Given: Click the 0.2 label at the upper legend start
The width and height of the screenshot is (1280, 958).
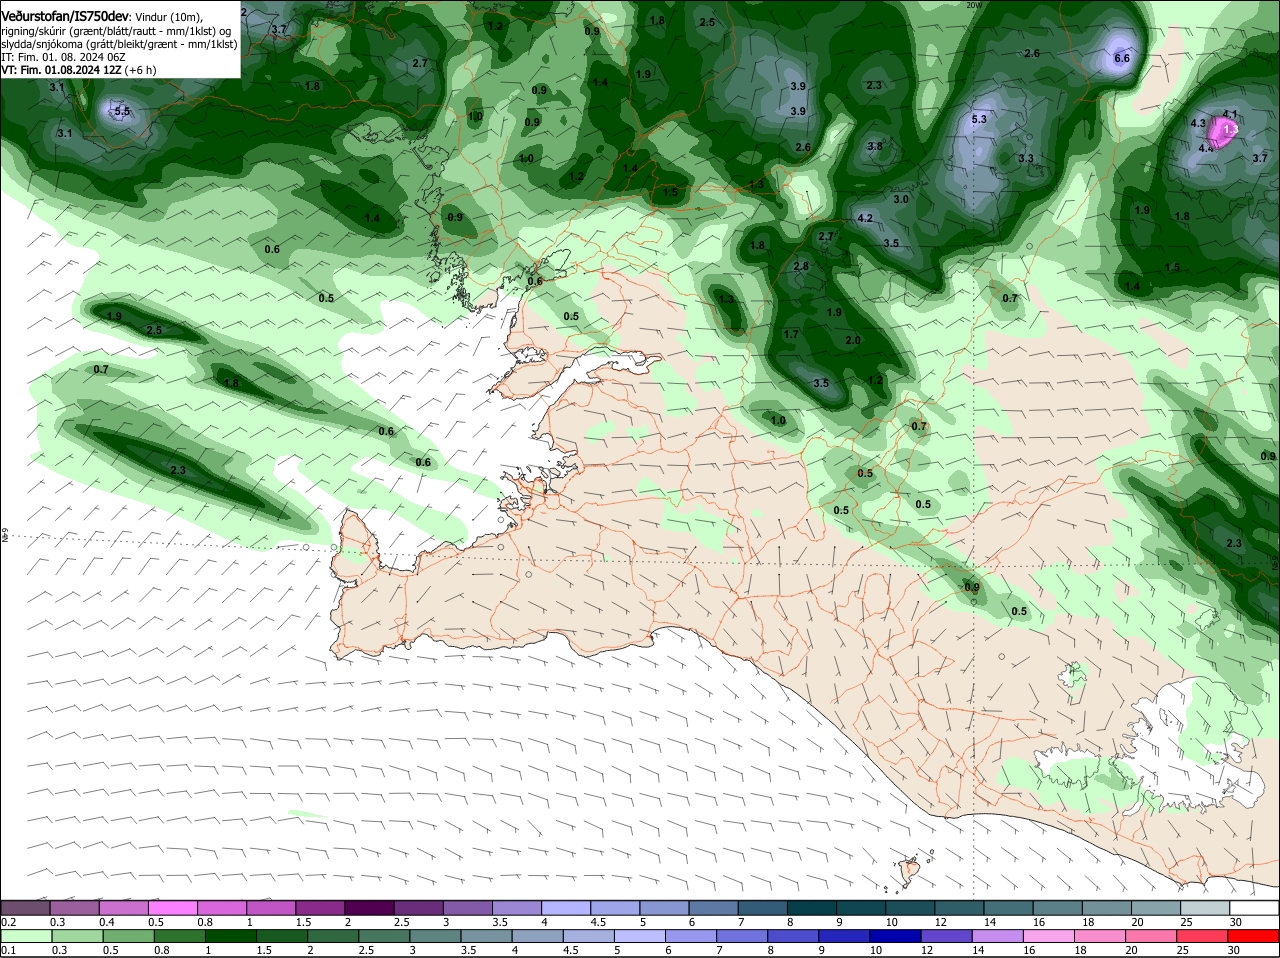Looking at the screenshot, I should click(x=9, y=921).
